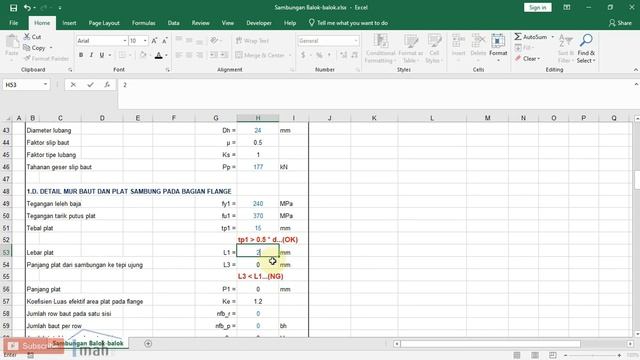Viewport: 640px width, 360px height.
Task: Select column L header
Action: (431, 118)
